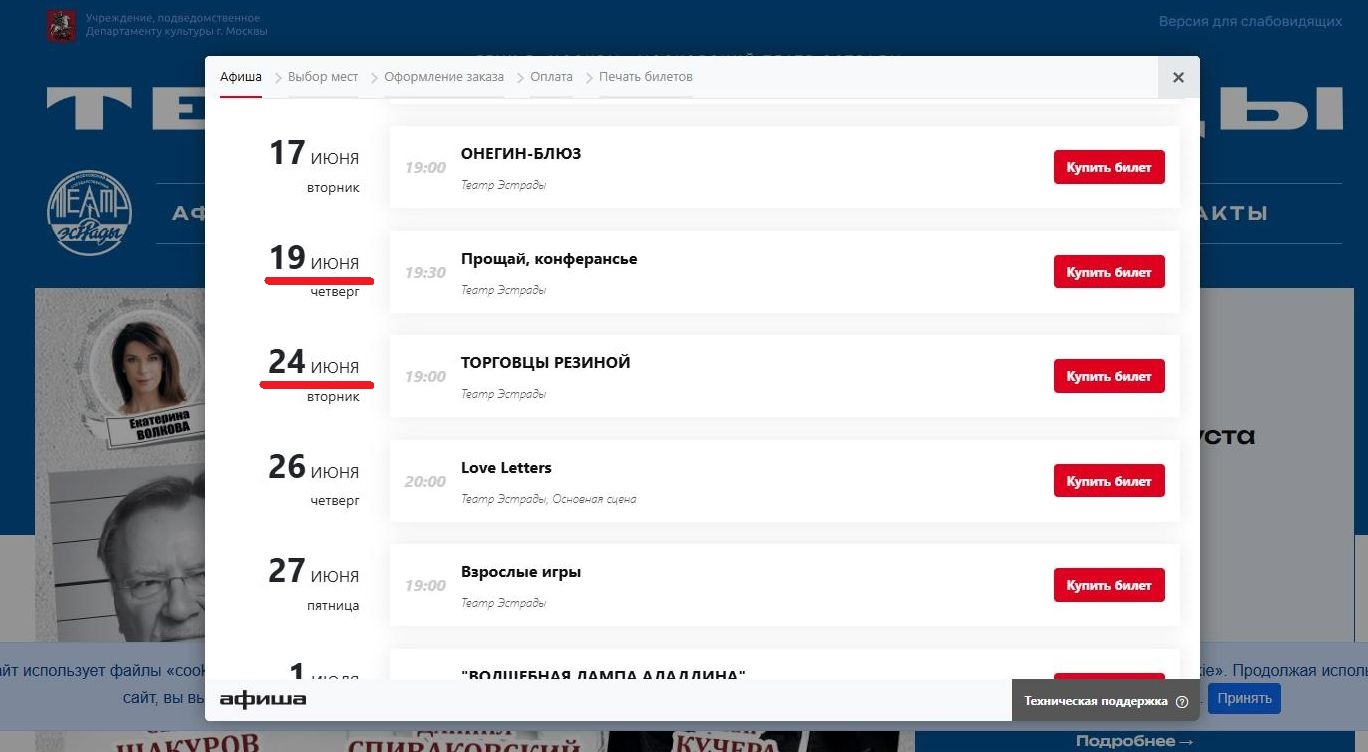Click the афиша logo in the widget footer
This screenshot has height=752, width=1368.
point(263,699)
